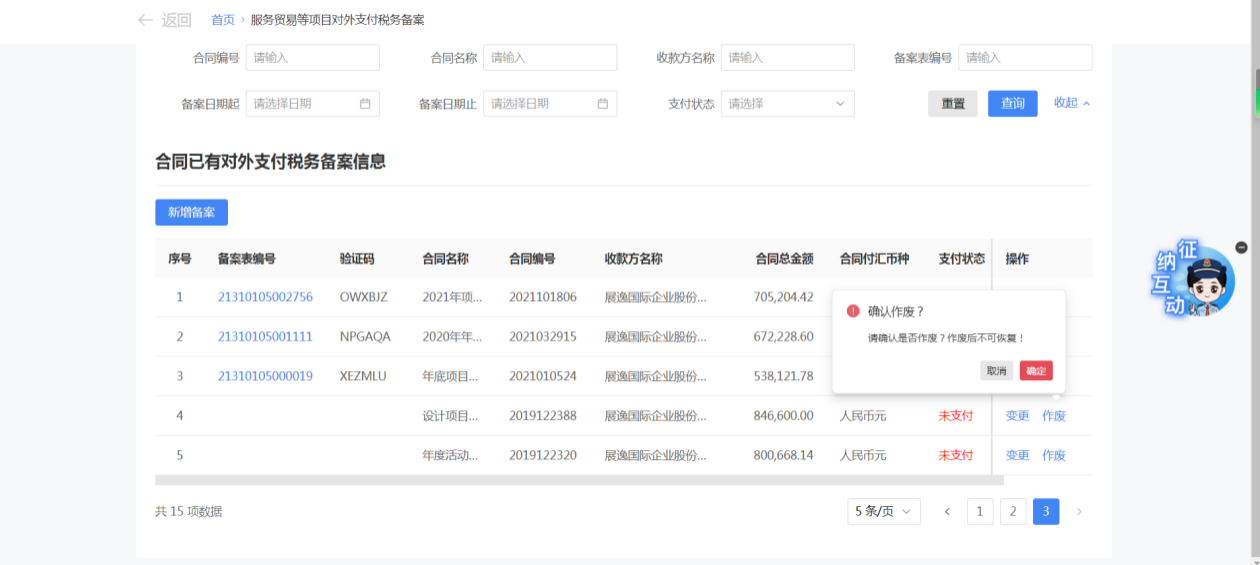Go to previous page arrow in pagination
The width and height of the screenshot is (1260, 565).
946,512
